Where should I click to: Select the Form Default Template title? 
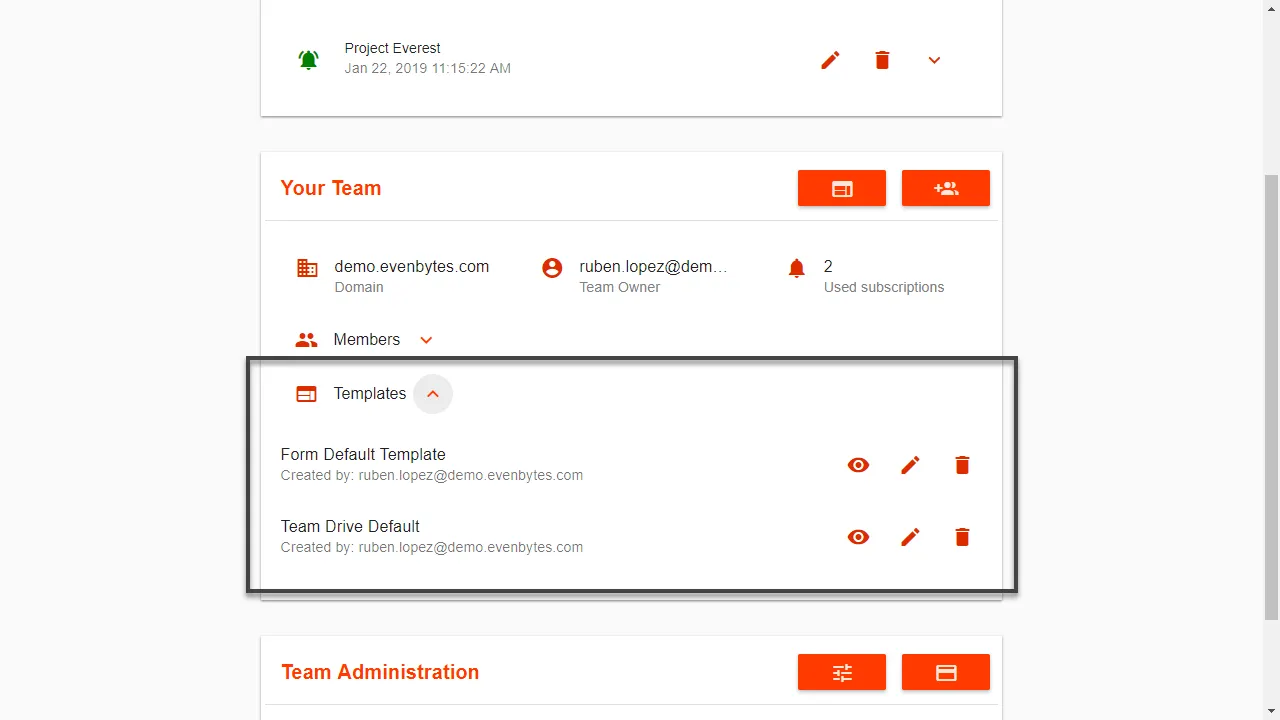tap(363, 454)
